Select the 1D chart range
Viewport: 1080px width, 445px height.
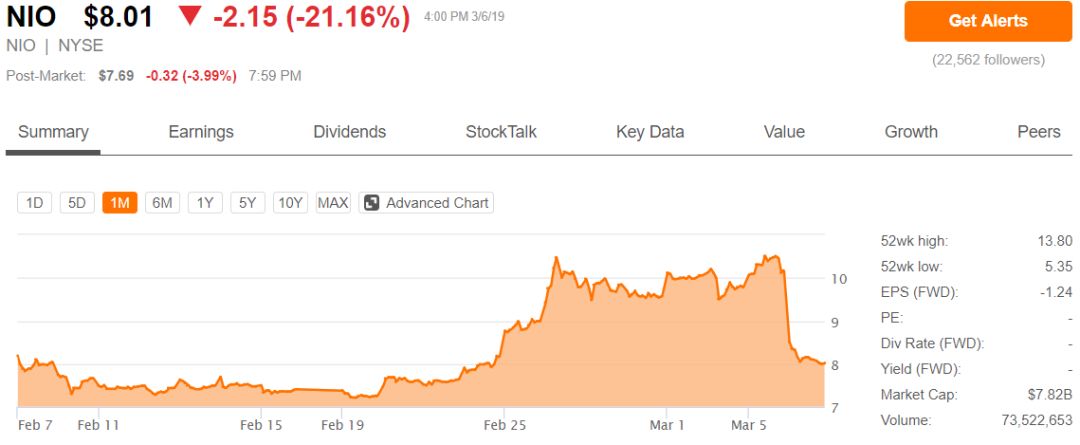(34, 203)
